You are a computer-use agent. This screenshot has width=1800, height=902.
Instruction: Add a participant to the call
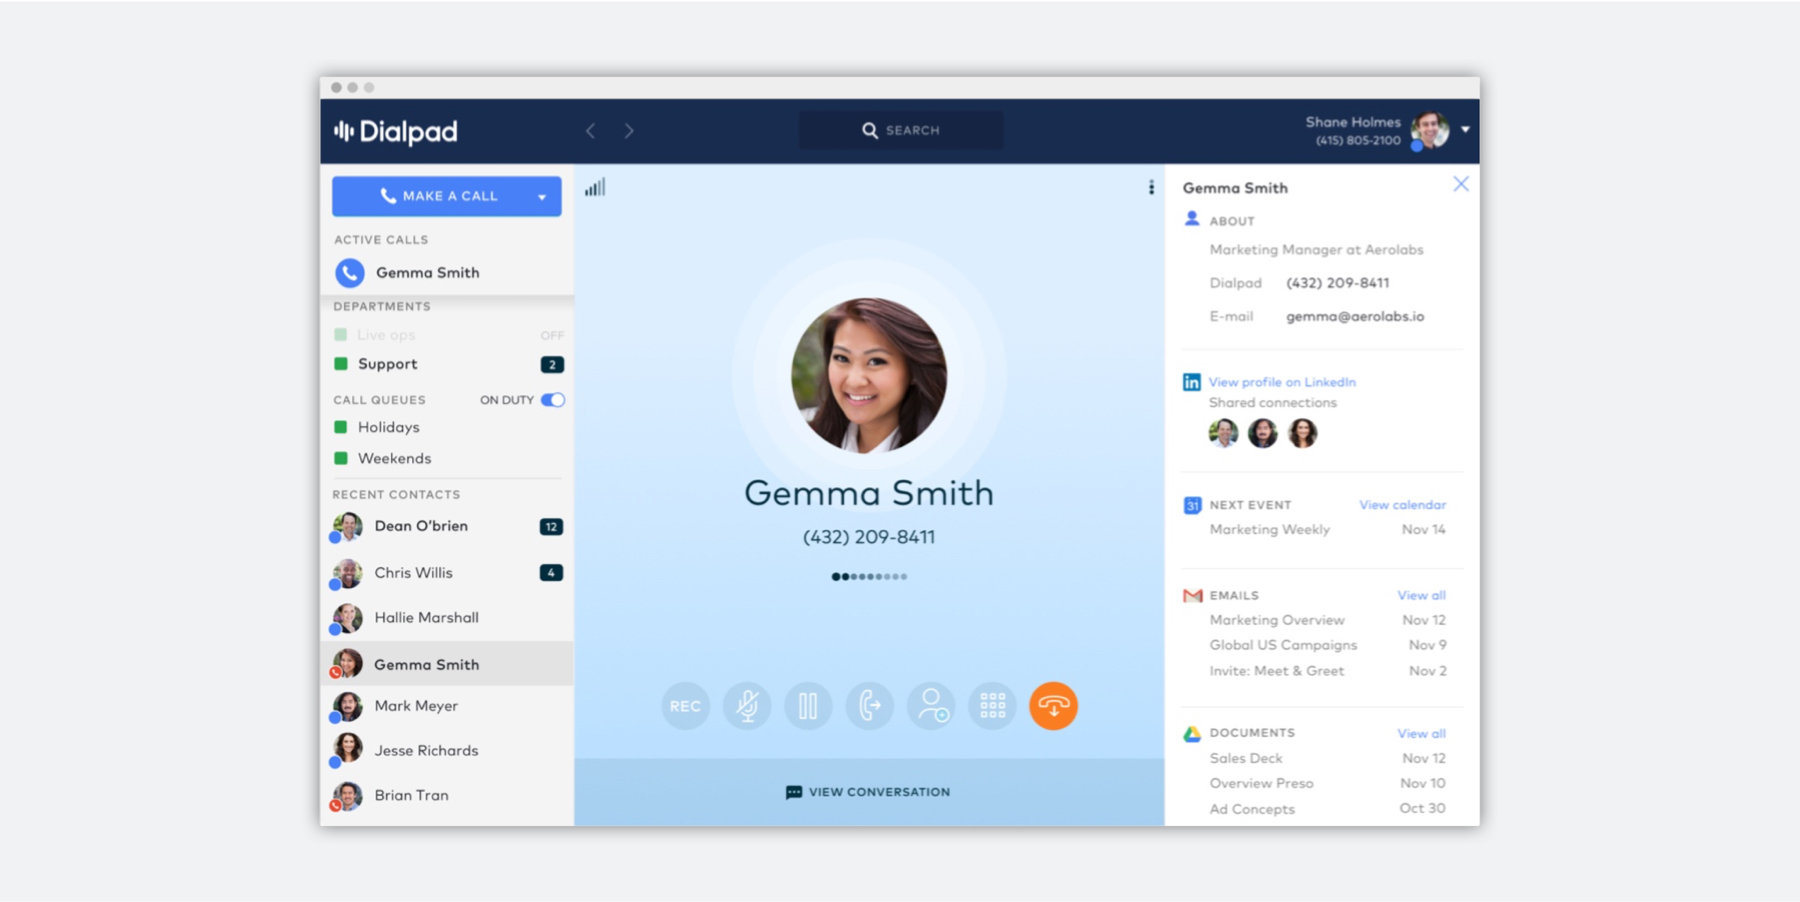(x=931, y=706)
